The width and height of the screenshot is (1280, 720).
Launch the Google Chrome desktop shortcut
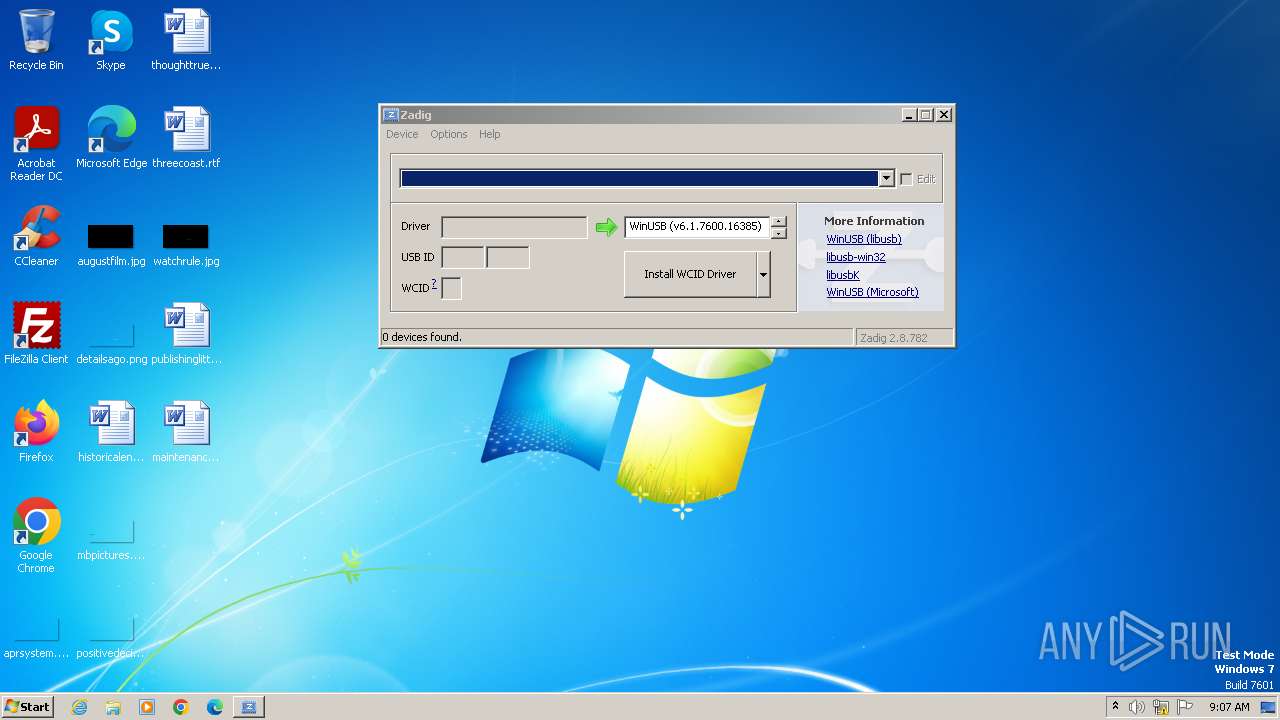pos(36,536)
